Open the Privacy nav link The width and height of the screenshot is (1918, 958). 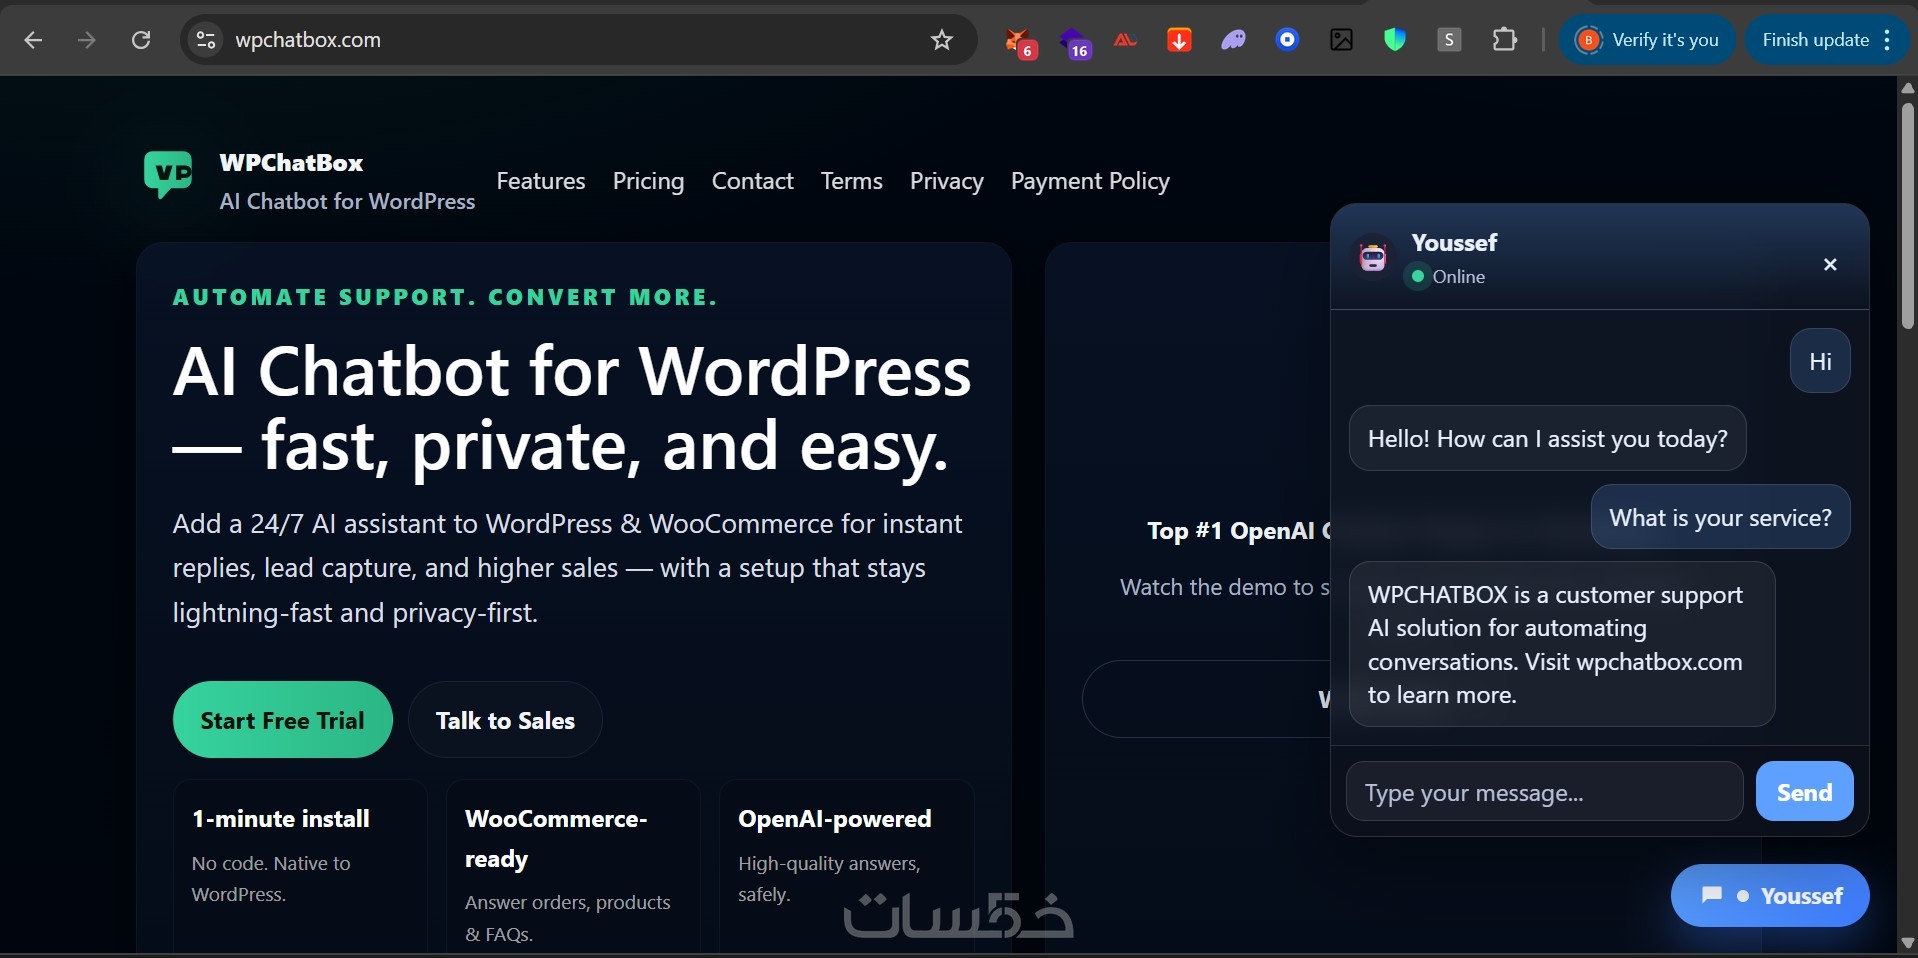(x=947, y=181)
